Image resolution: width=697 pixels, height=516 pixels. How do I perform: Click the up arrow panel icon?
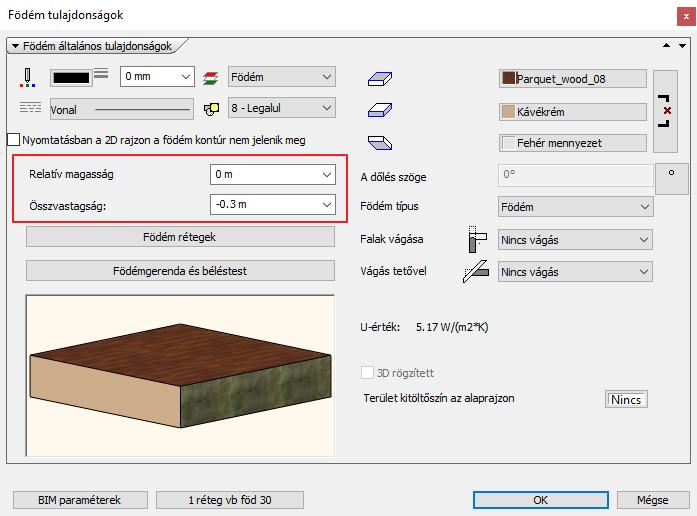[666, 45]
